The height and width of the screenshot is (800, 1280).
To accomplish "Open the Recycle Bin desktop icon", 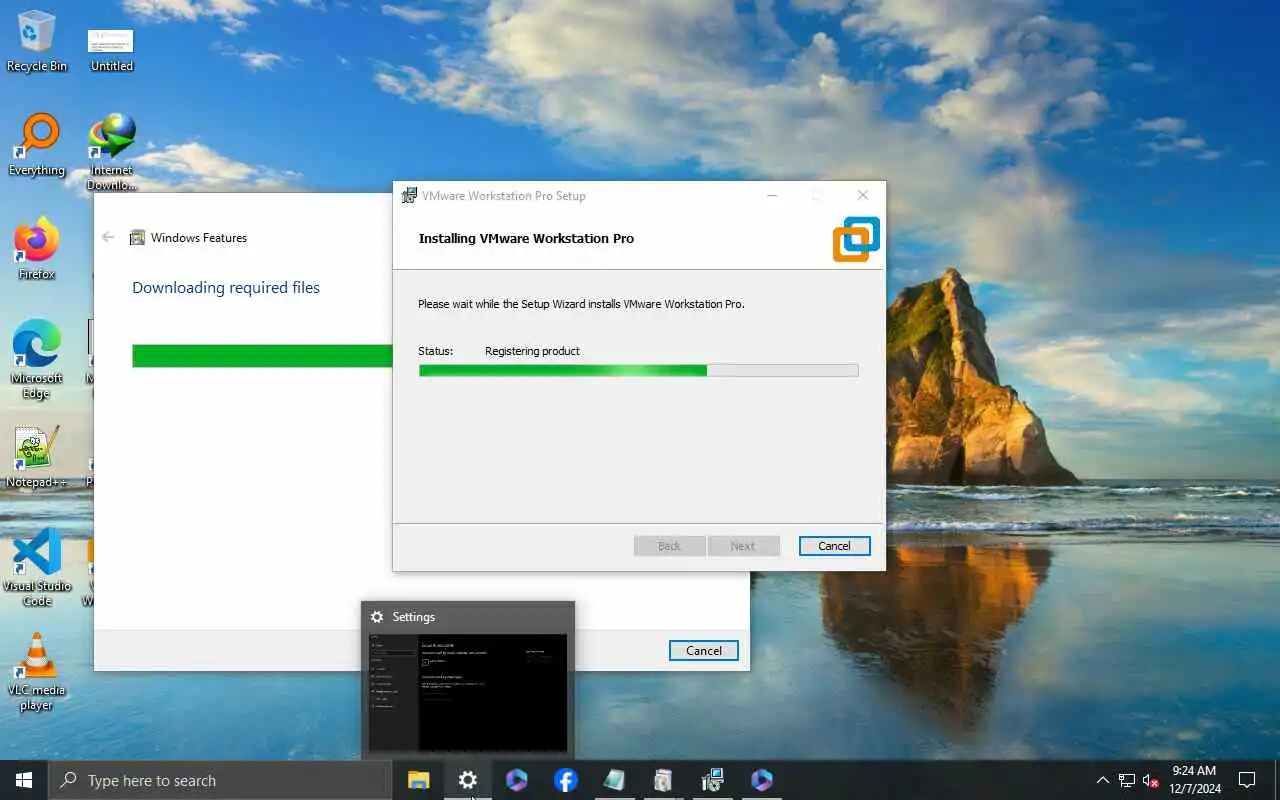I will coord(36,41).
